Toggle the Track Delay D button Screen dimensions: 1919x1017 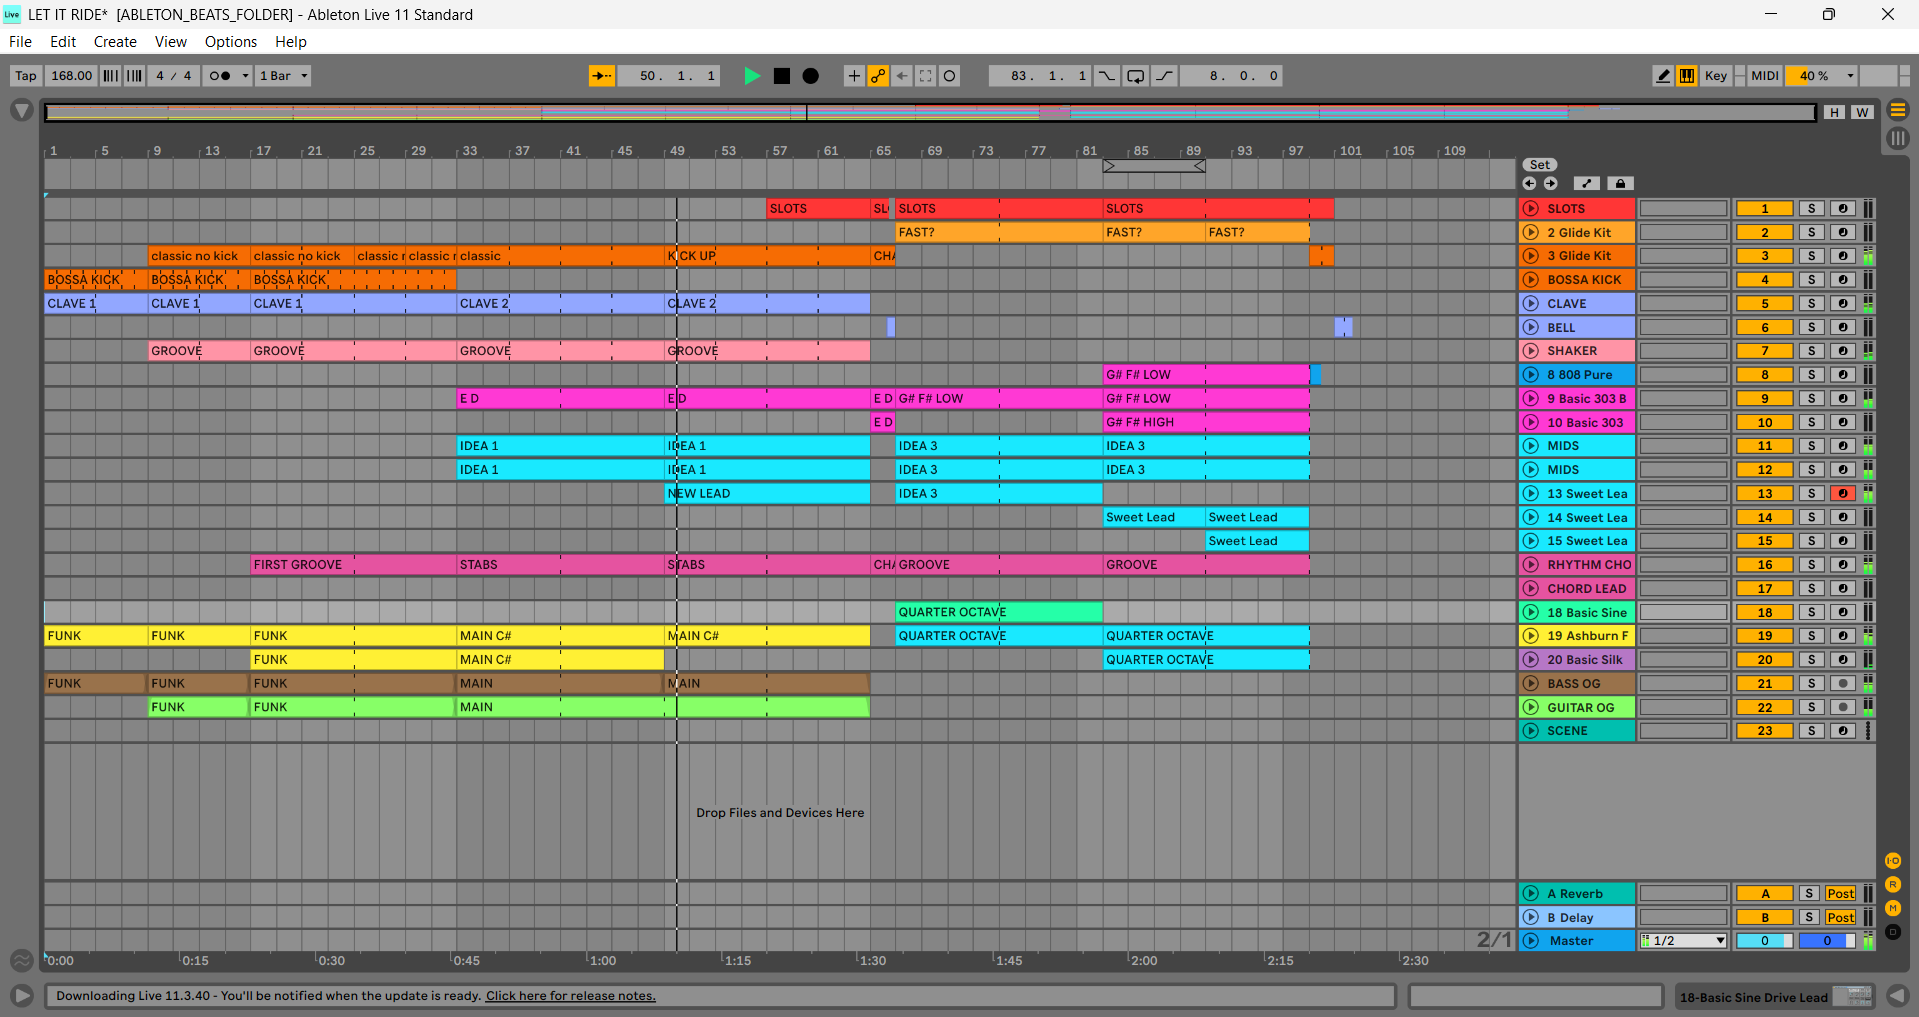tap(1893, 932)
